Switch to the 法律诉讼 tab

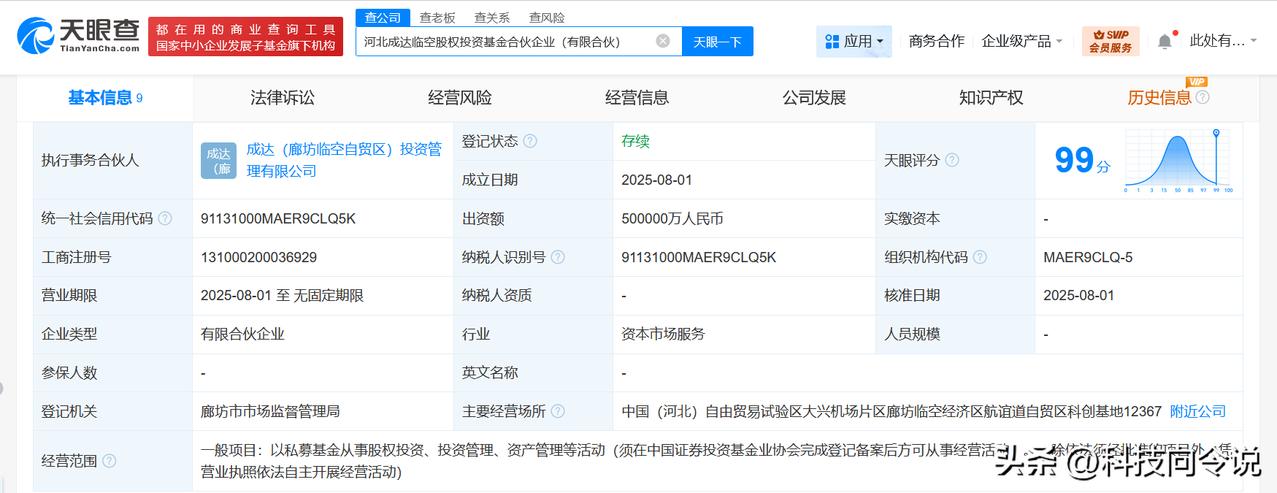282,97
